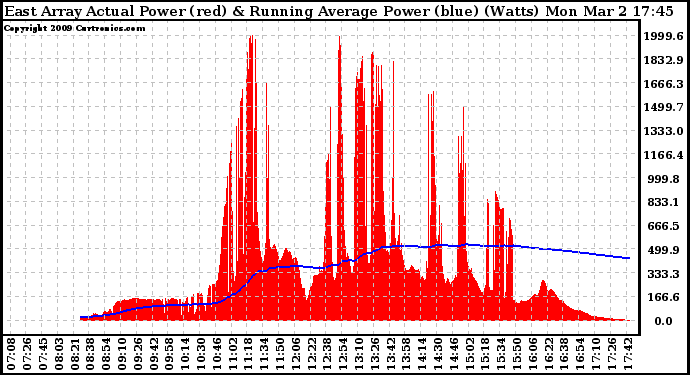
Task: Click the blue running average line's right end
Action: tap(629, 258)
